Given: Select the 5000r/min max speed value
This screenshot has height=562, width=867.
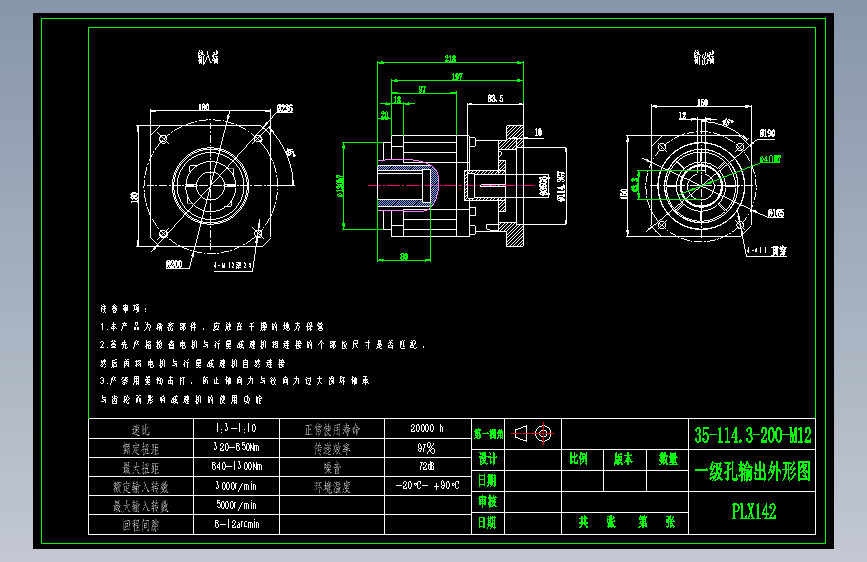Looking at the screenshot, I should 236,505.
